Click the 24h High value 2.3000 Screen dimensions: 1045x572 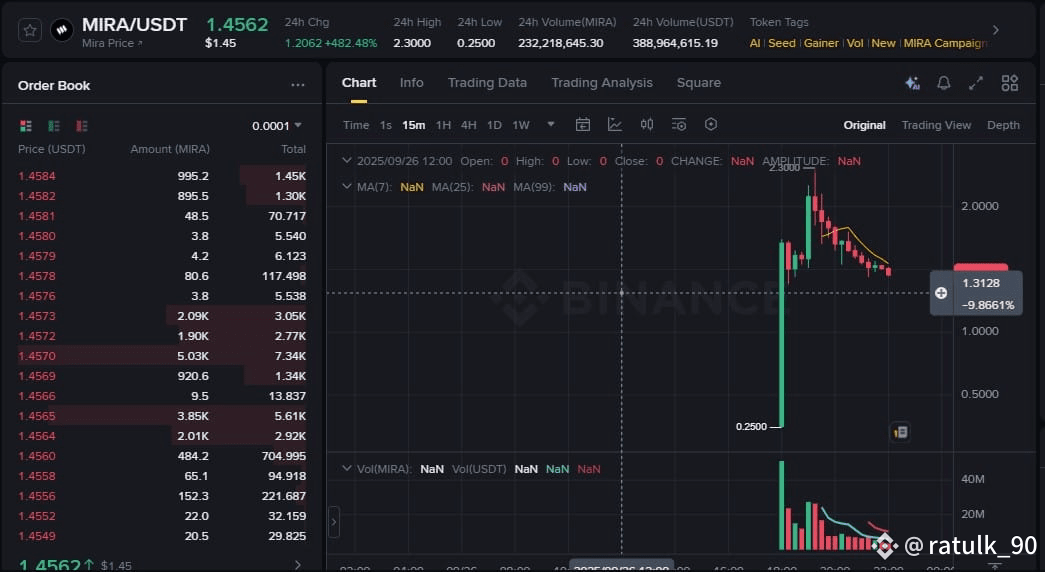pyautogui.click(x=412, y=43)
